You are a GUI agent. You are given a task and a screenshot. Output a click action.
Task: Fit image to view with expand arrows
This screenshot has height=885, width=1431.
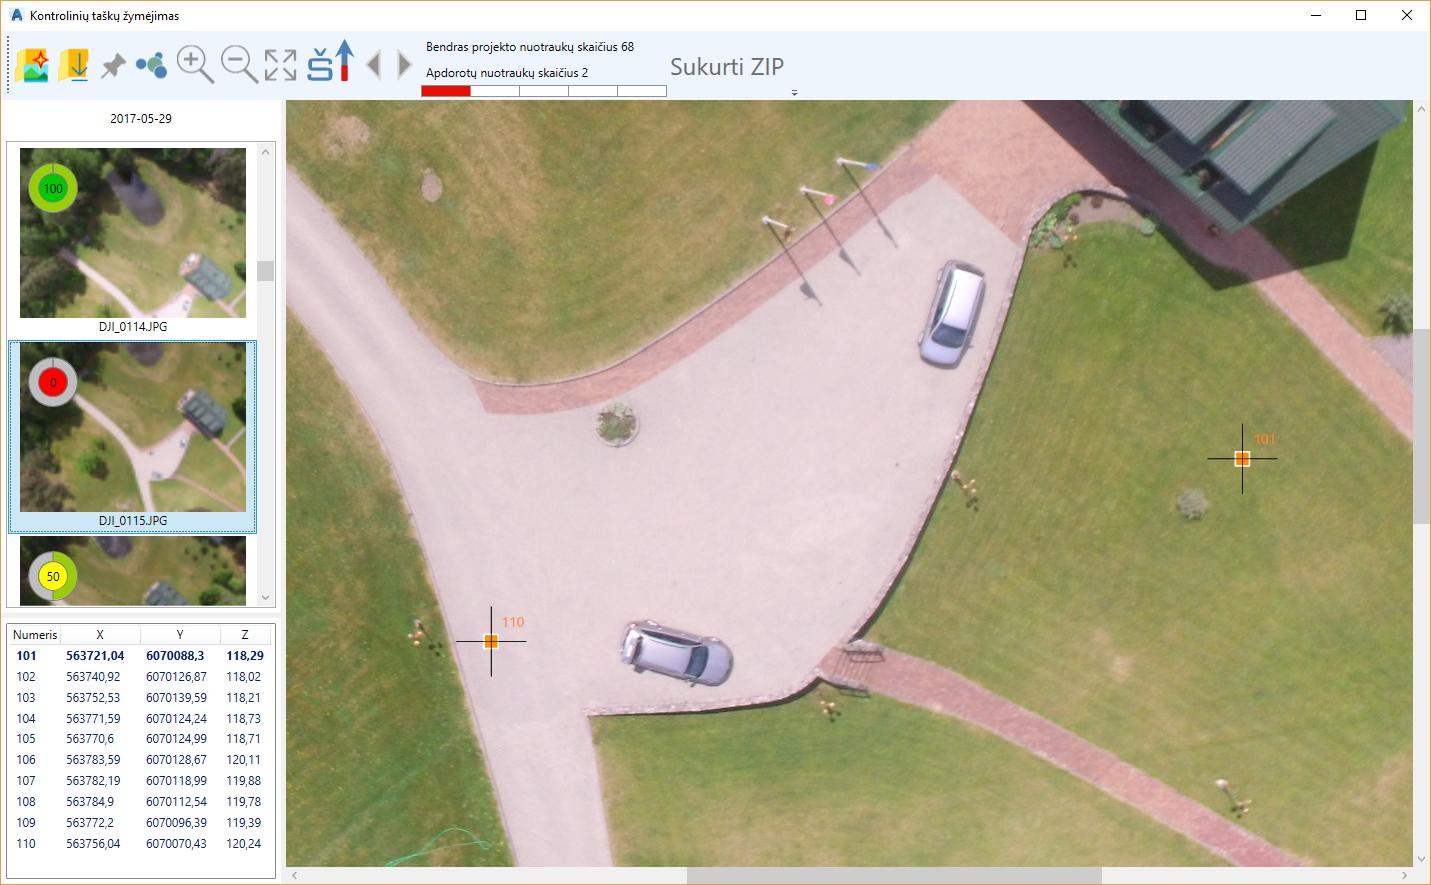pos(281,65)
